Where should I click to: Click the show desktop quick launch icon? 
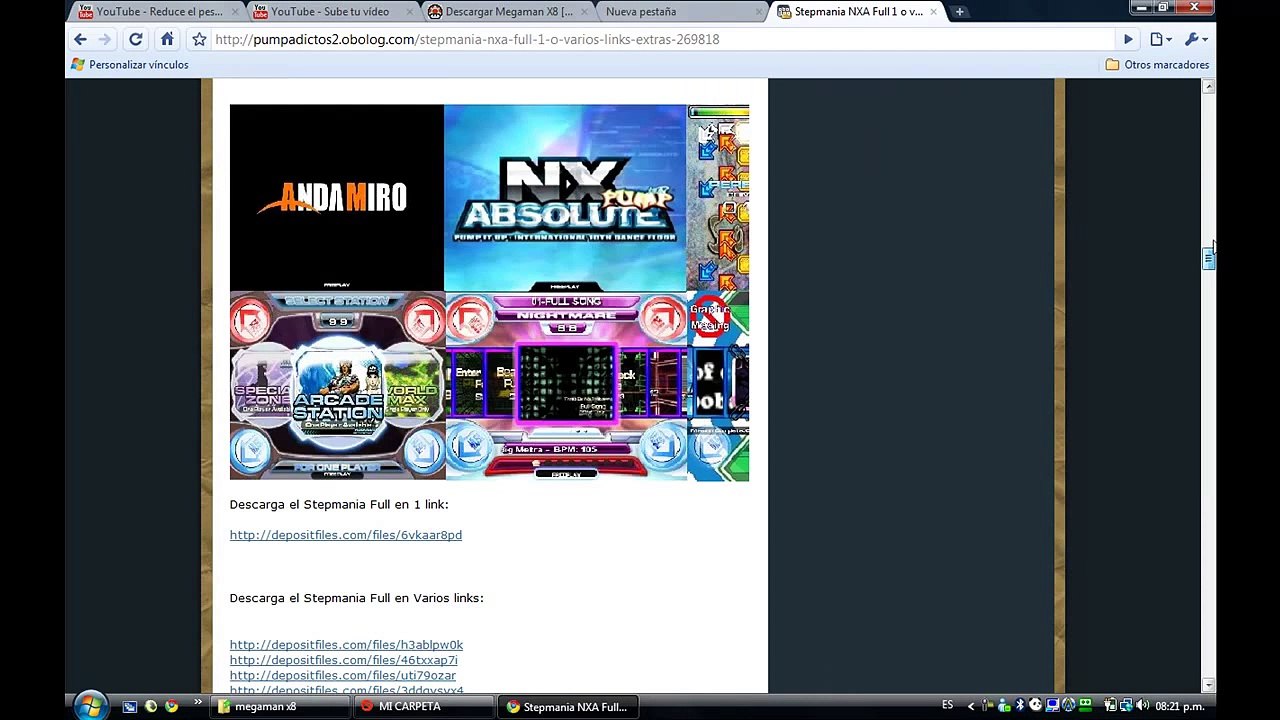point(130,706)
